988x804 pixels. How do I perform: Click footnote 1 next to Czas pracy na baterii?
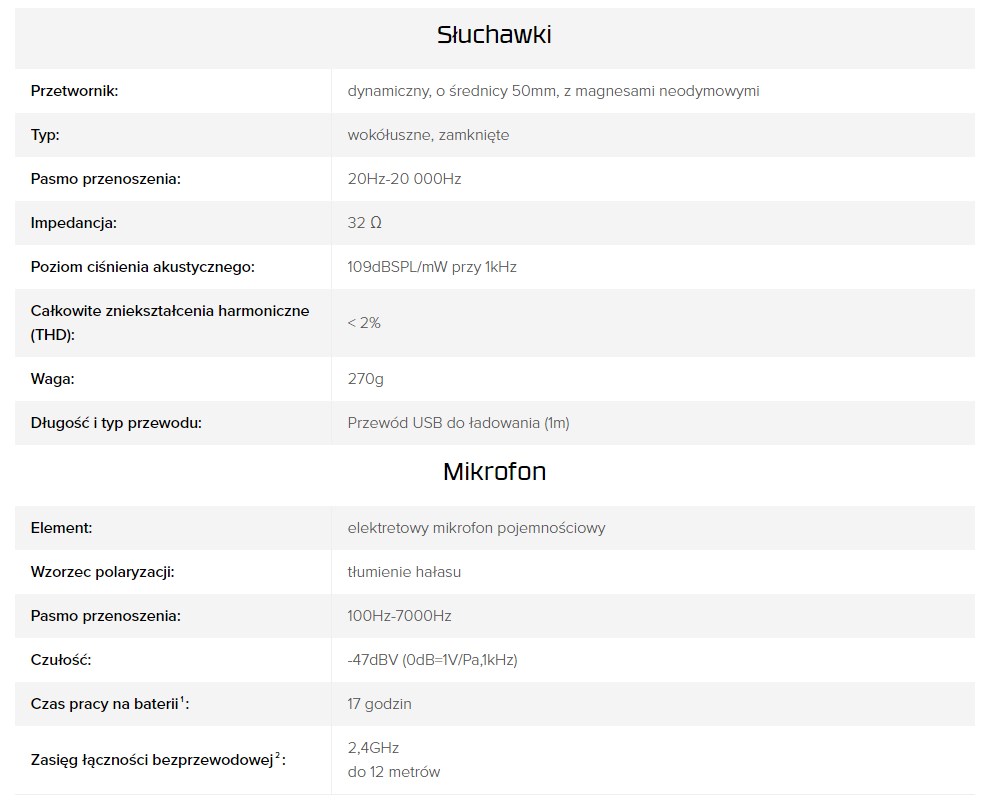[x=182, y=699]
